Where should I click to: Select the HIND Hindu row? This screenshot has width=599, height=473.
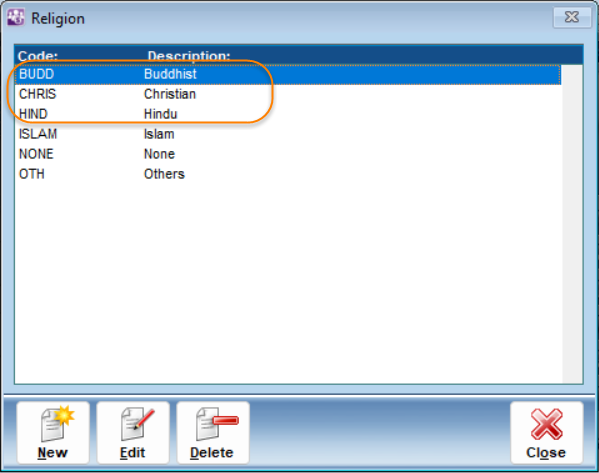[x=288, y=114]
